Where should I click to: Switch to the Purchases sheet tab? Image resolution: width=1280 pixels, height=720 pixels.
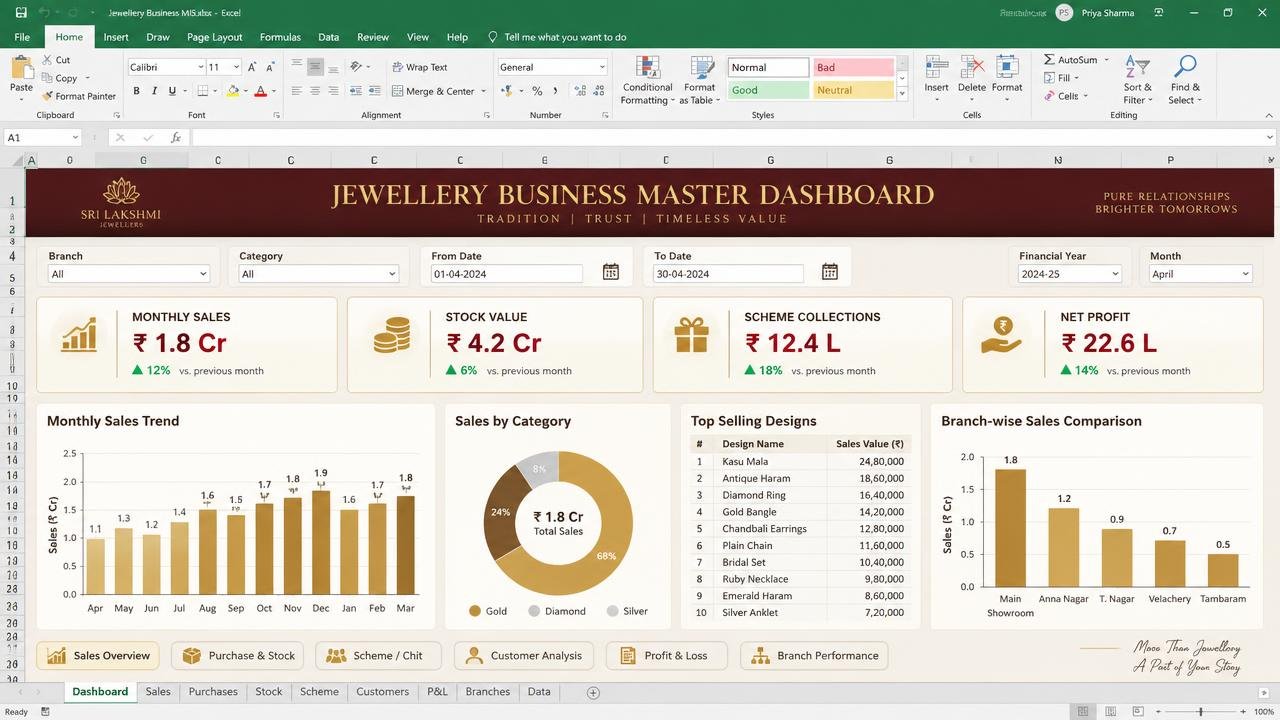click(213, 692)
